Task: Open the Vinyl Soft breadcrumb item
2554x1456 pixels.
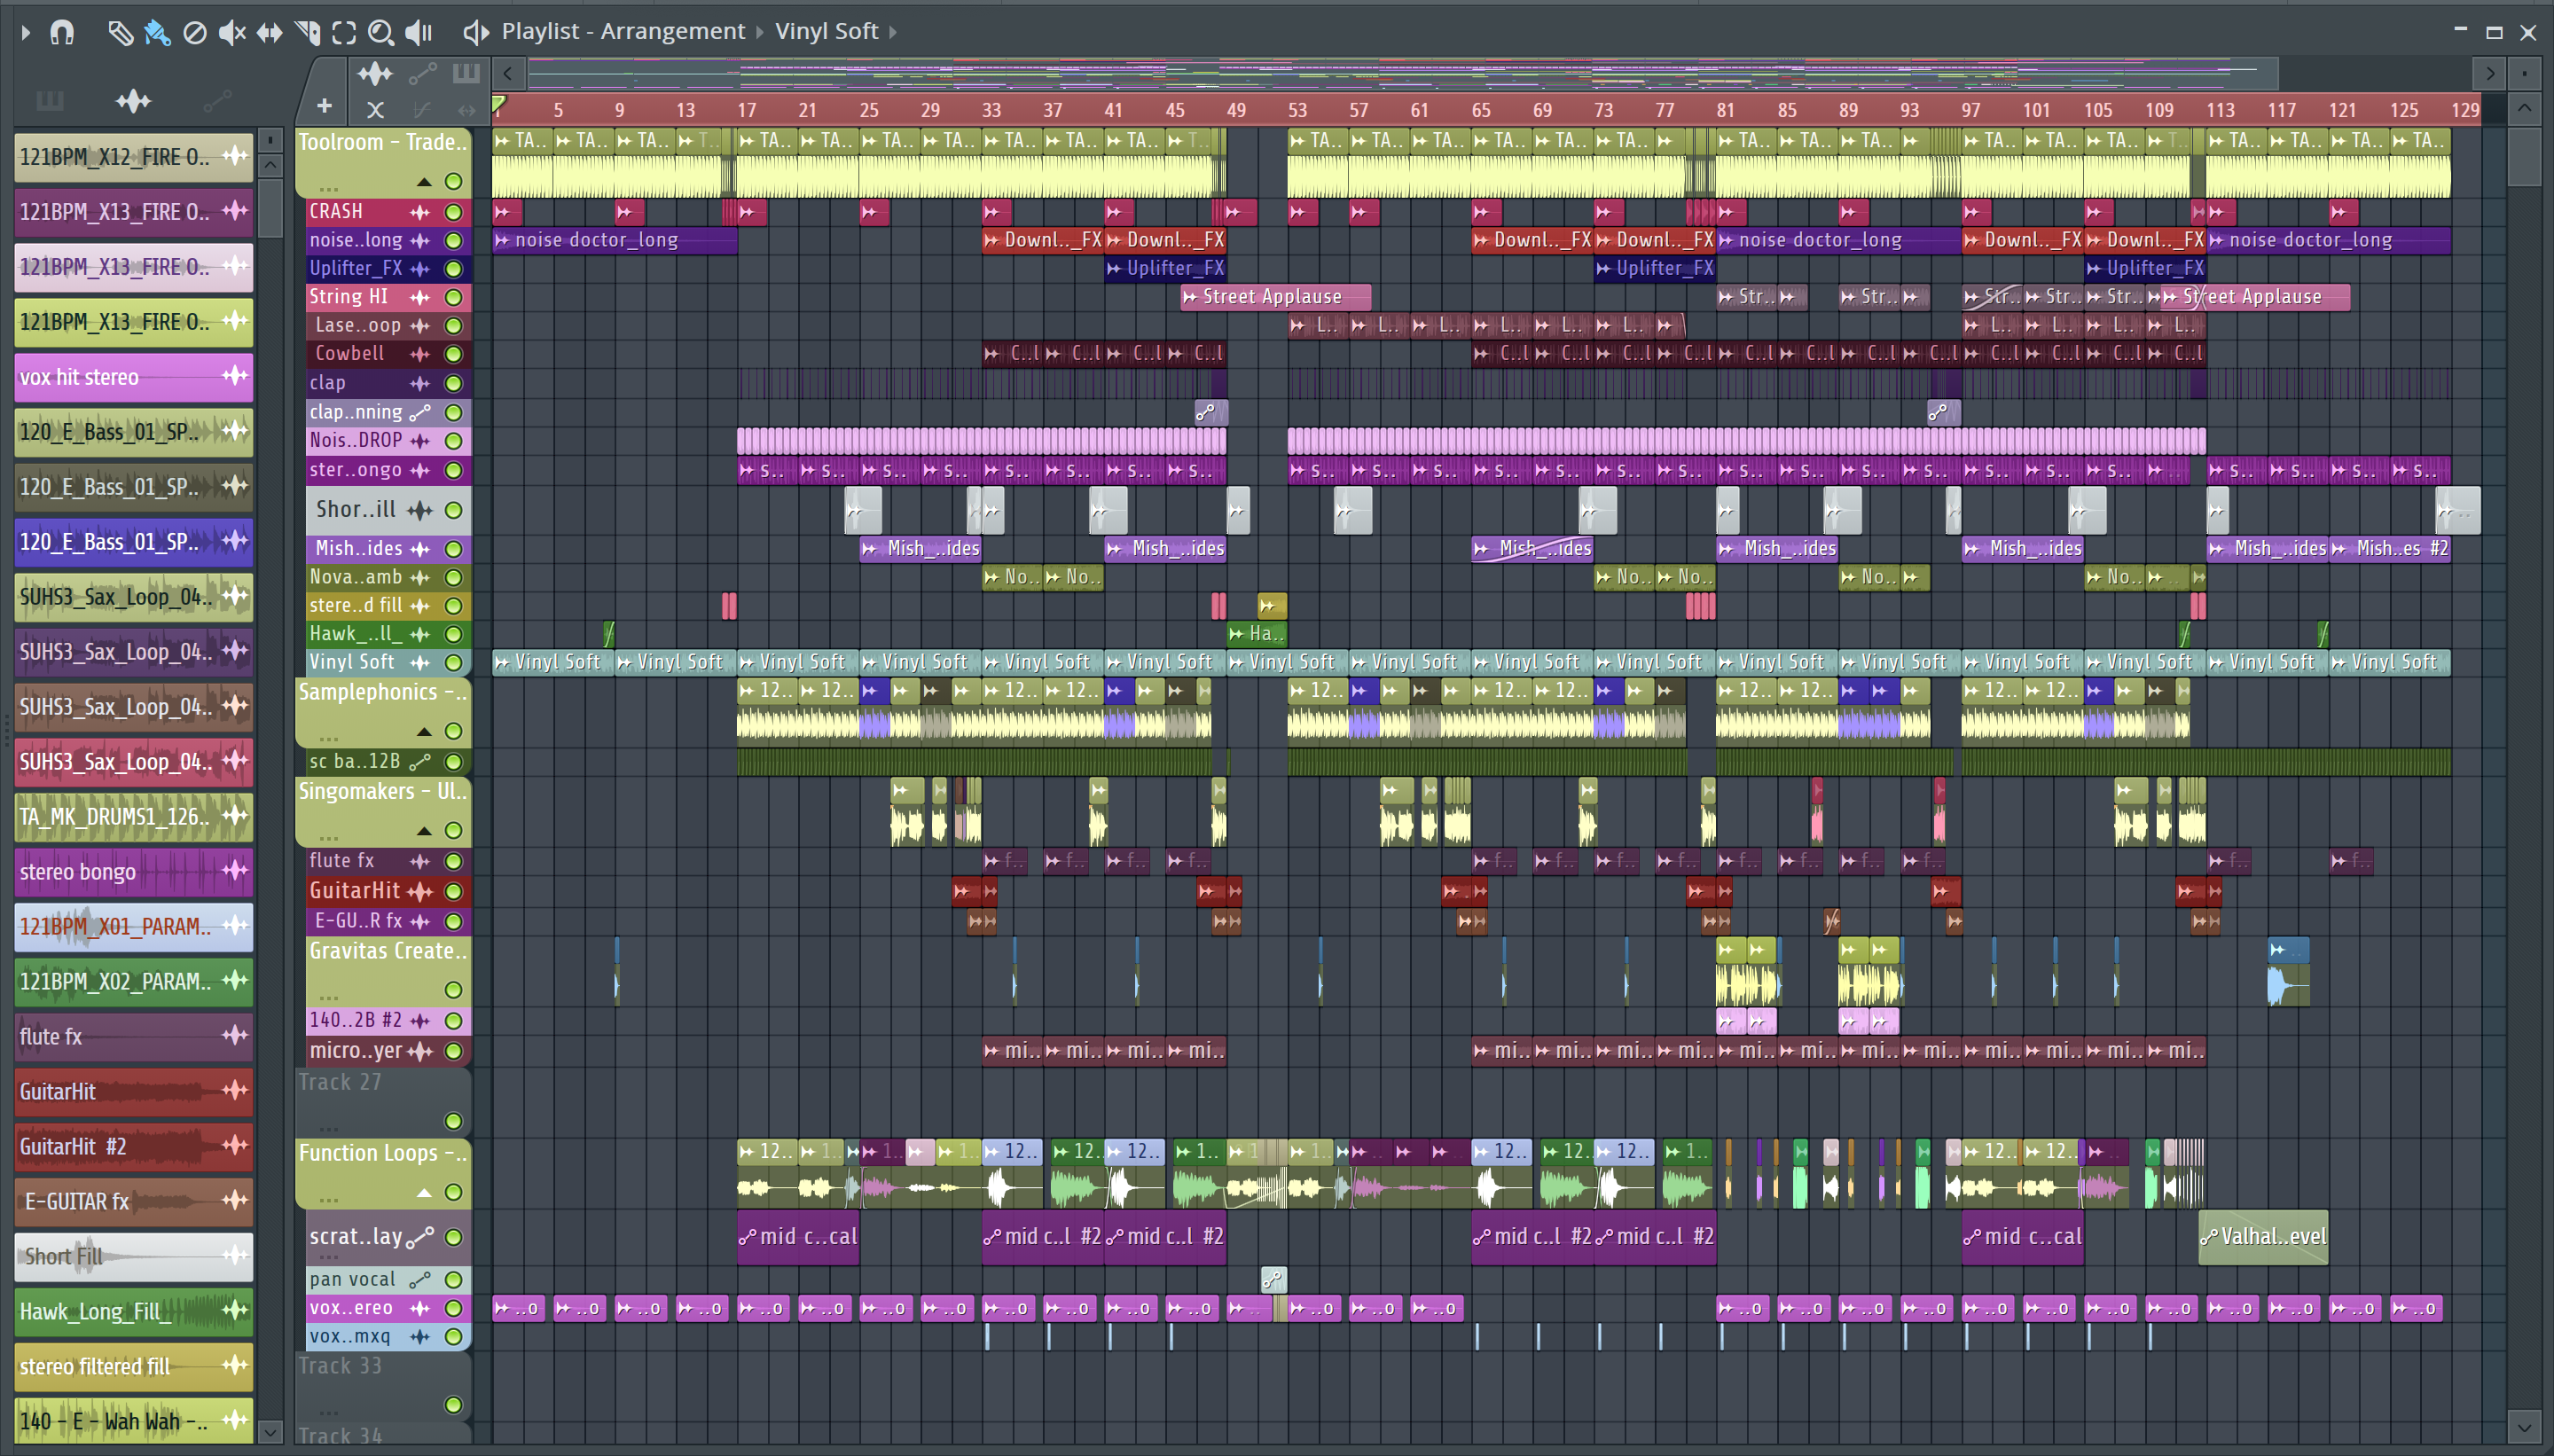Action: point(827,32)
